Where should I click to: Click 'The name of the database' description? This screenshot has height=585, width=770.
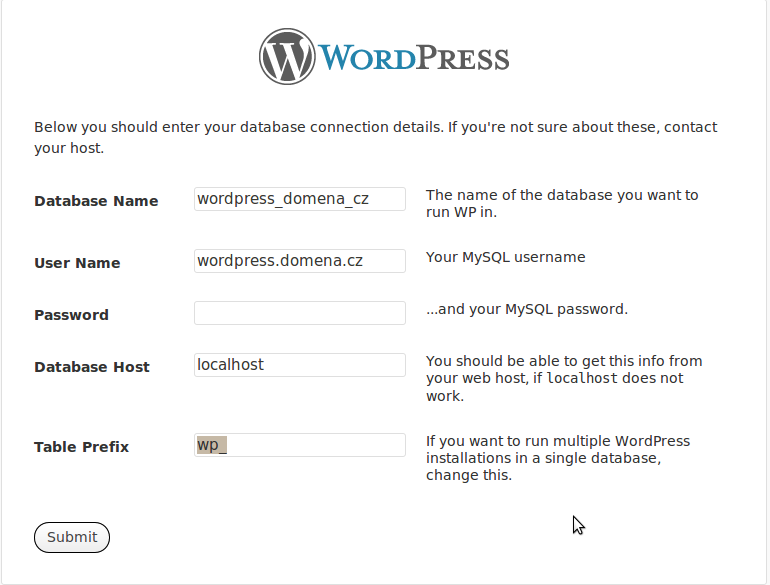click(562, 203)
